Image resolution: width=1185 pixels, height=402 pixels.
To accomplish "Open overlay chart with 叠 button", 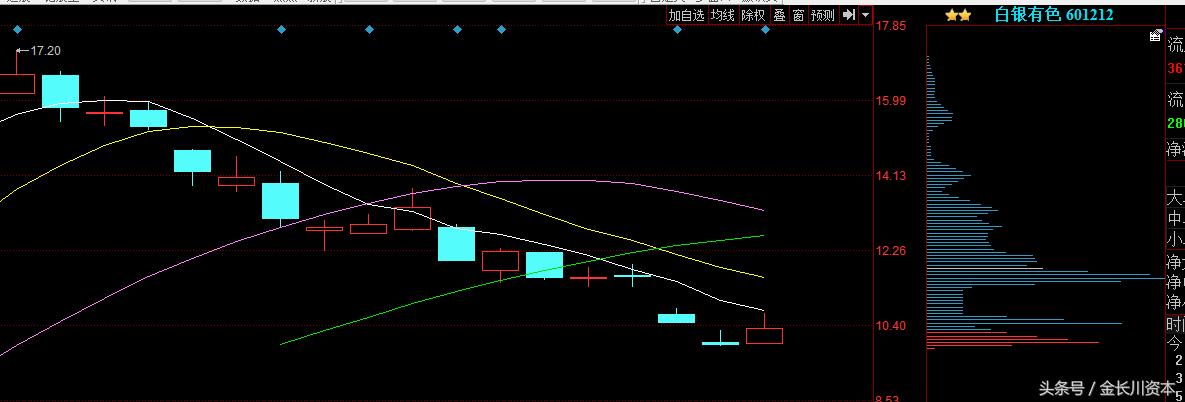I will (x=779, y=15).
